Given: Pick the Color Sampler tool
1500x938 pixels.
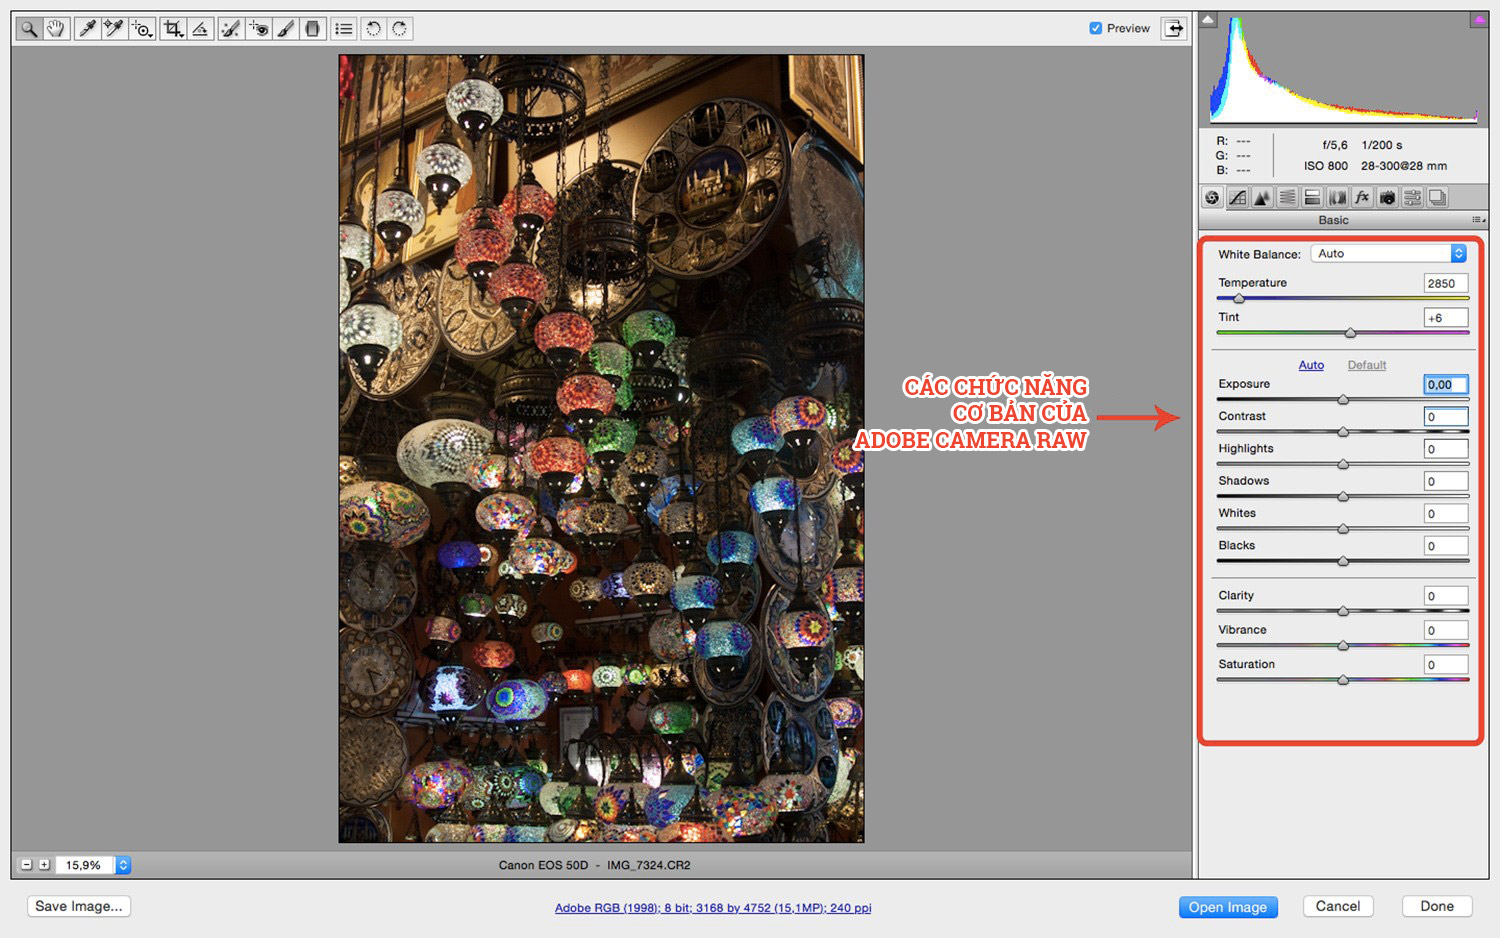Looking at the screenshot, I should pos(114,29).
